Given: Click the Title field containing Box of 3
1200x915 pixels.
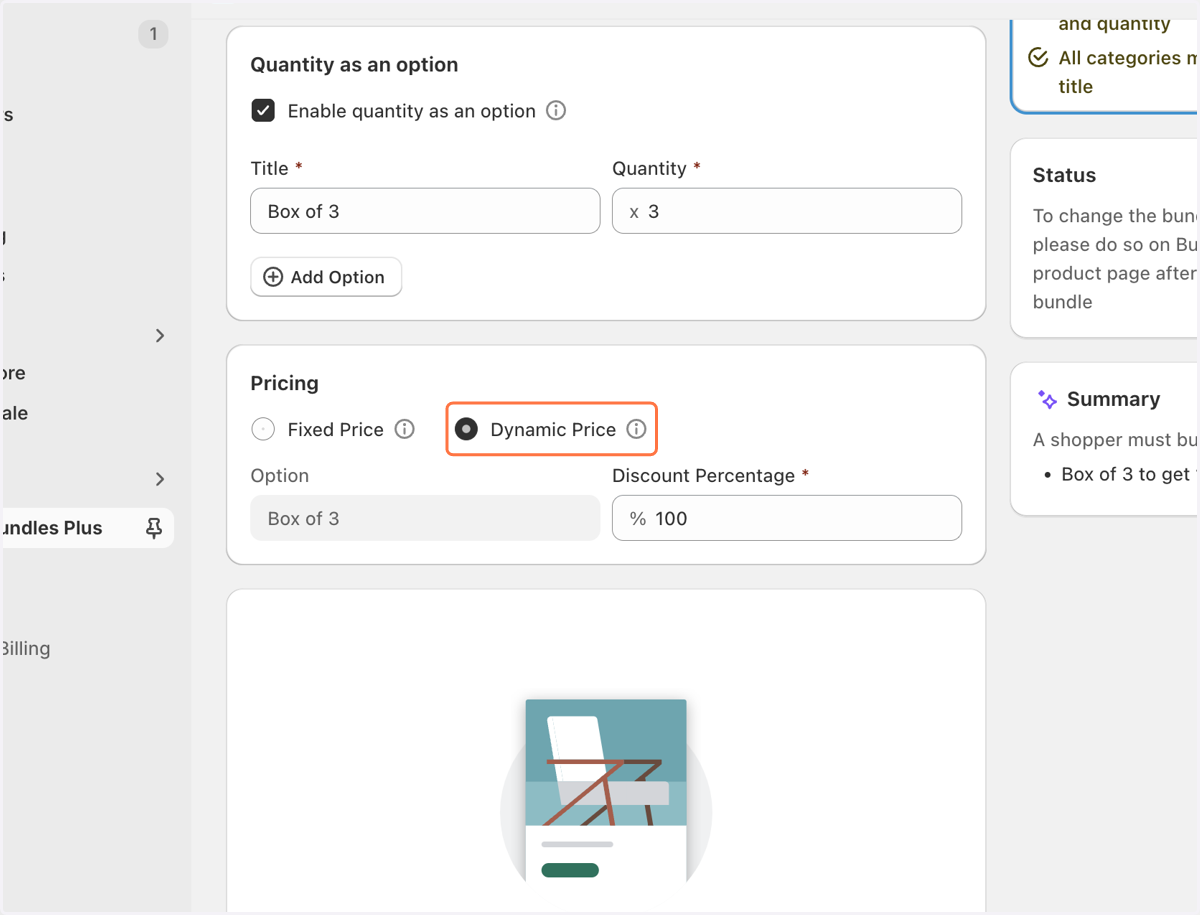Looking at the screenshot, I should pos(425,211).
